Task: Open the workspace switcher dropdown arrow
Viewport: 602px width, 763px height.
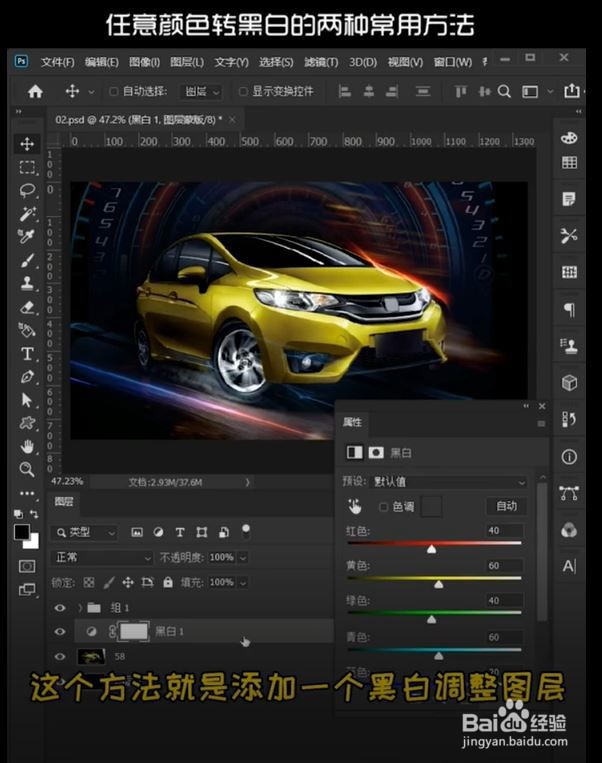Action: tap(550, 91)
